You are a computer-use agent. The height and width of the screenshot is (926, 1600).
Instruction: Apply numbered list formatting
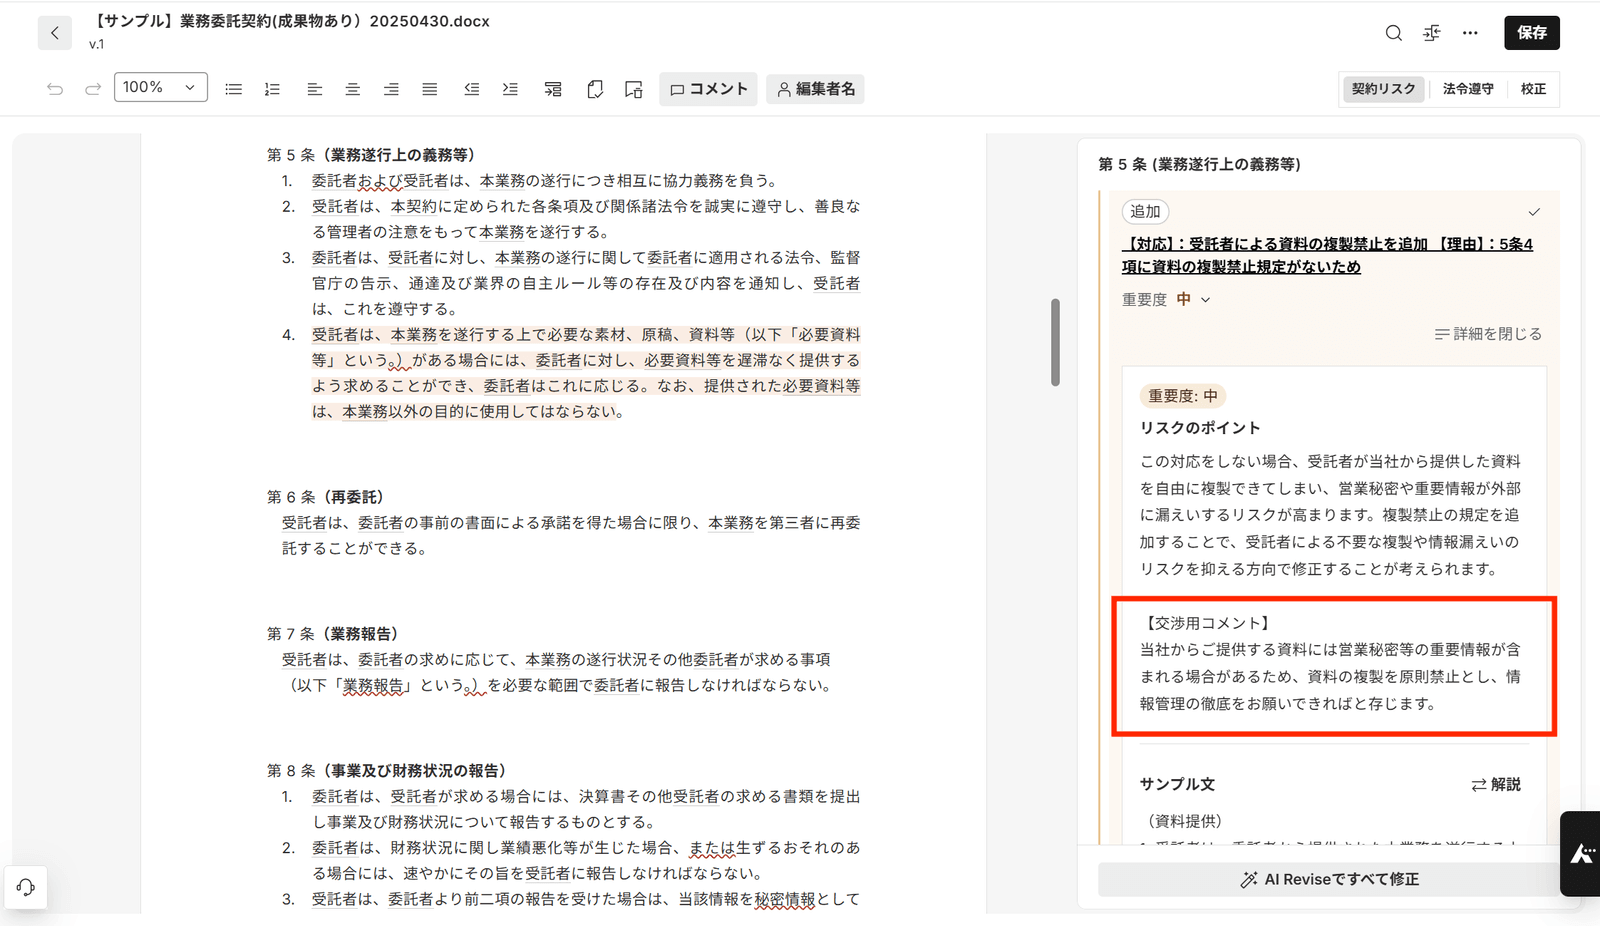point(272,89)
